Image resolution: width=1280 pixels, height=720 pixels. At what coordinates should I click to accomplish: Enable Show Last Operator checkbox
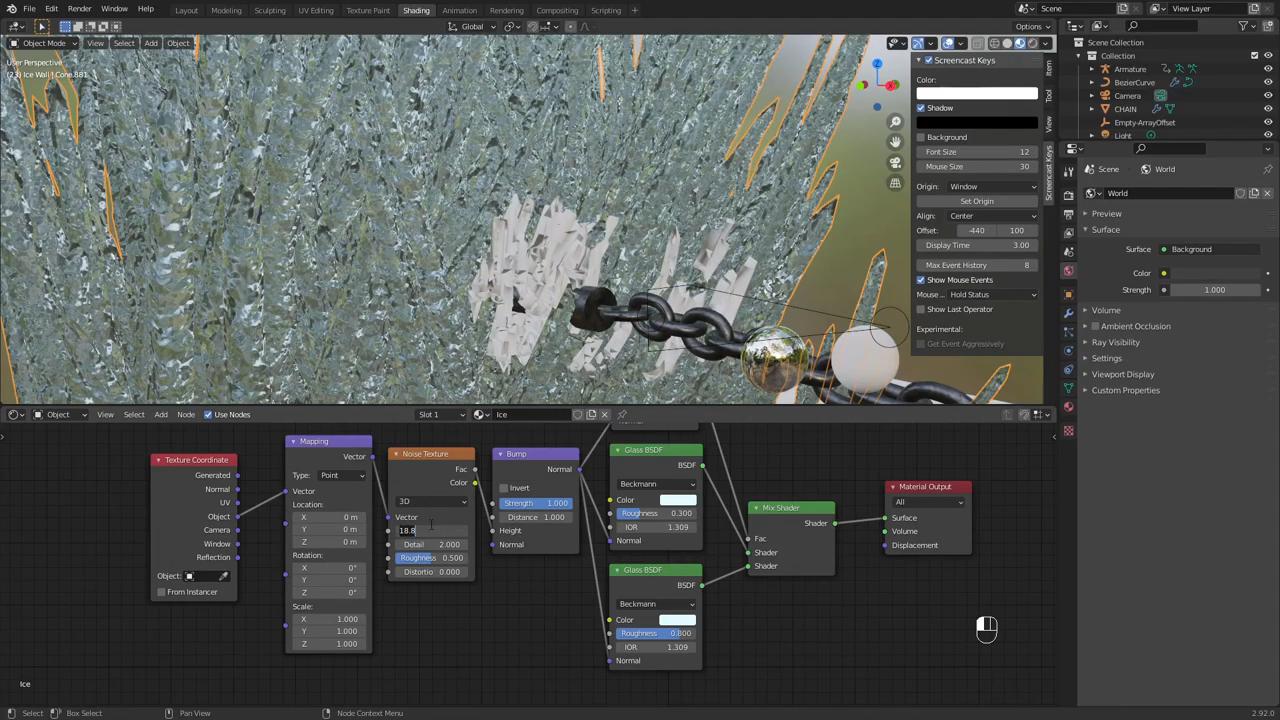[x=921, y=309]
